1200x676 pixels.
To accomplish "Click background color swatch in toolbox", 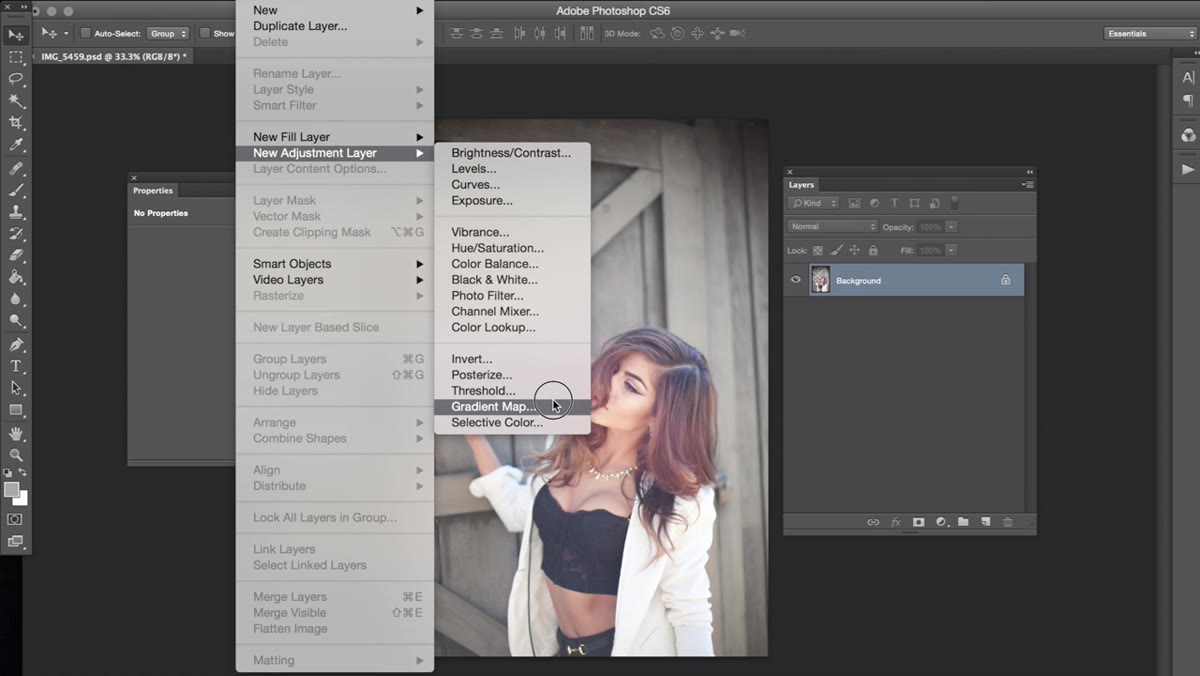I will [20, 498].
